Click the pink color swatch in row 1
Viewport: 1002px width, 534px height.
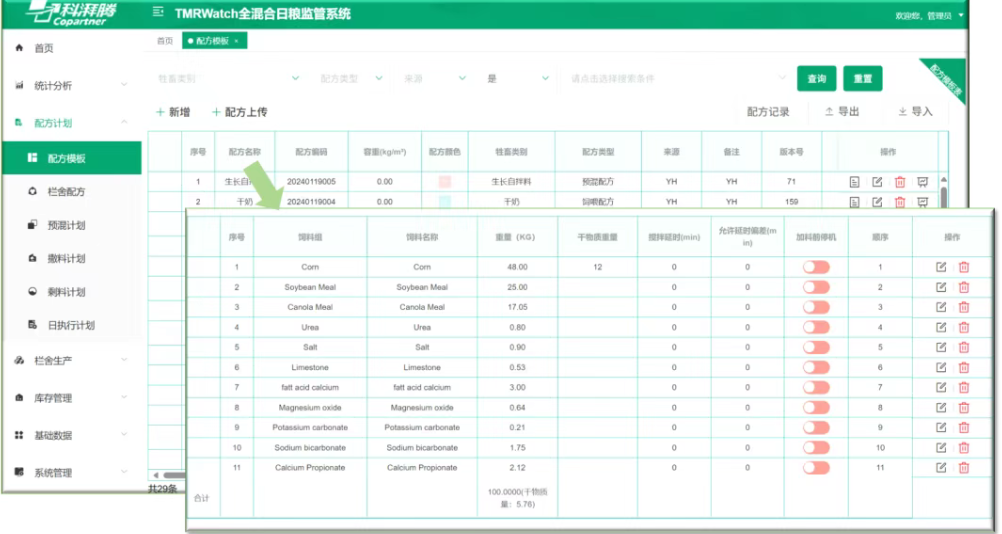445,182
